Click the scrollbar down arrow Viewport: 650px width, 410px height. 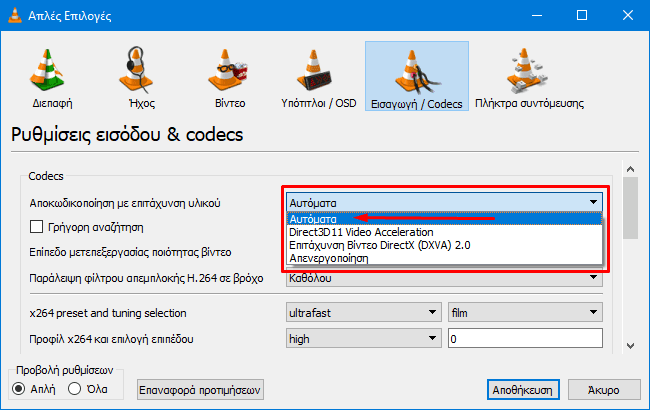click(x=631, y=346)
